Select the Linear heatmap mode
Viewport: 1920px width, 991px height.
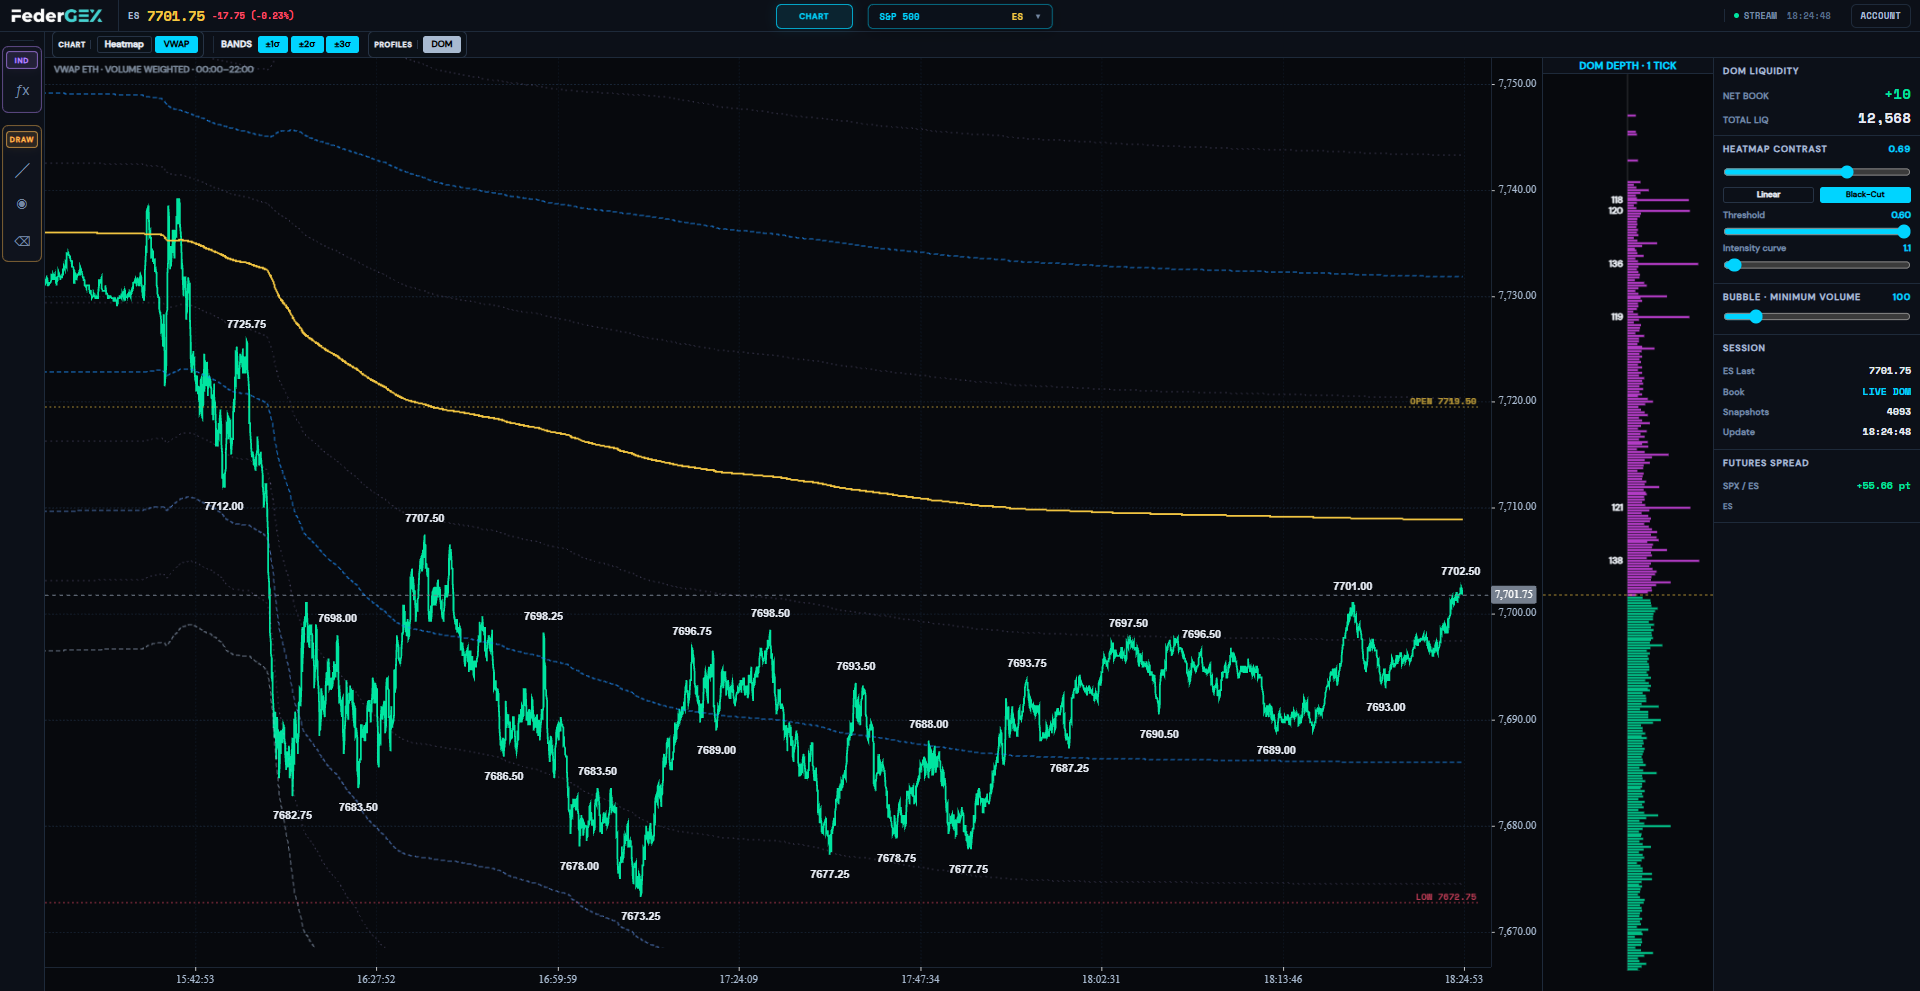coord(1768,194)
